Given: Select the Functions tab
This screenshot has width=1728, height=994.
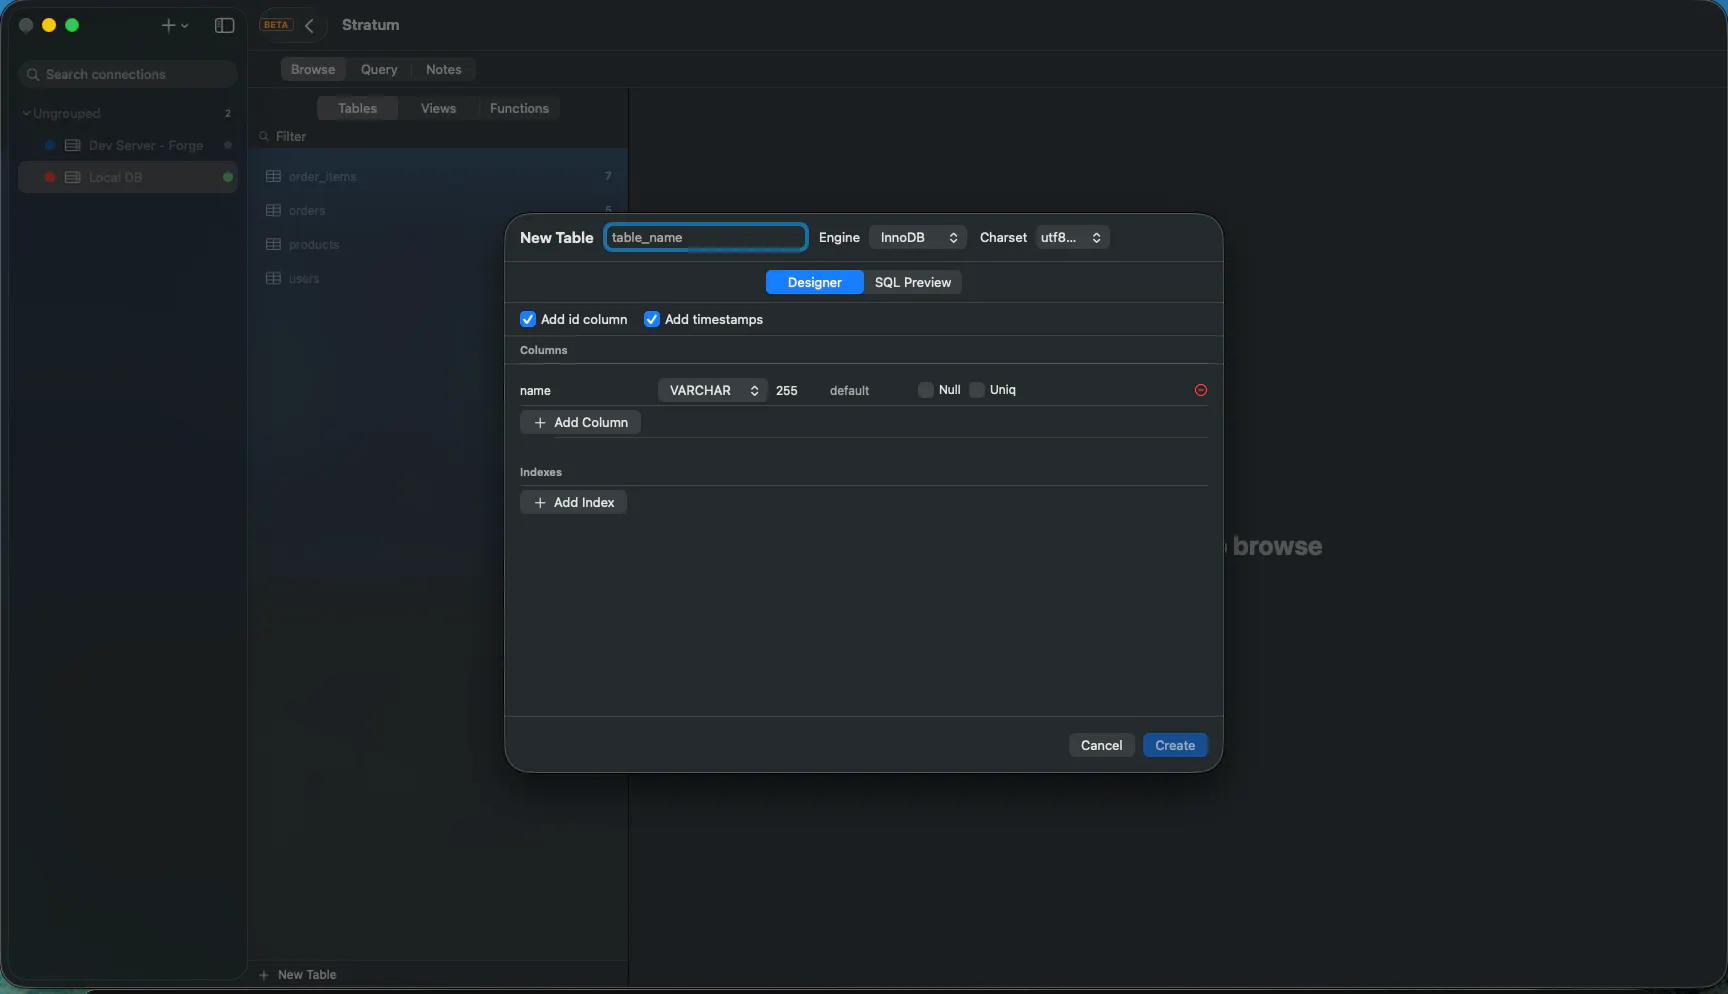Looking at the screenshot, I should (x=519, y=108).
